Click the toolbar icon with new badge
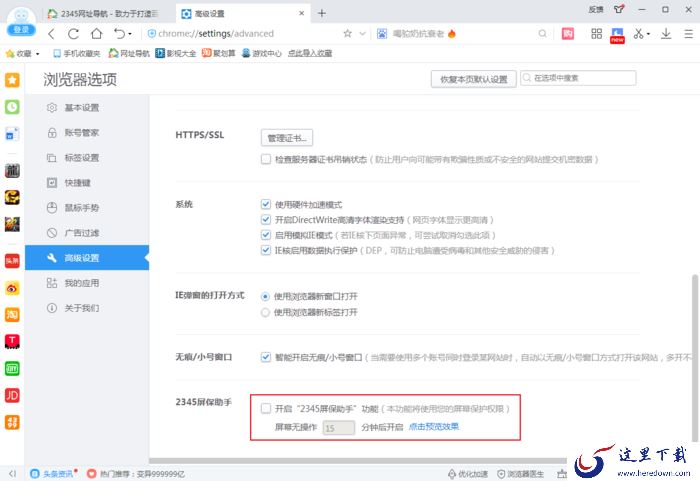This screenshot has width=700, height=481. (617, 35)
